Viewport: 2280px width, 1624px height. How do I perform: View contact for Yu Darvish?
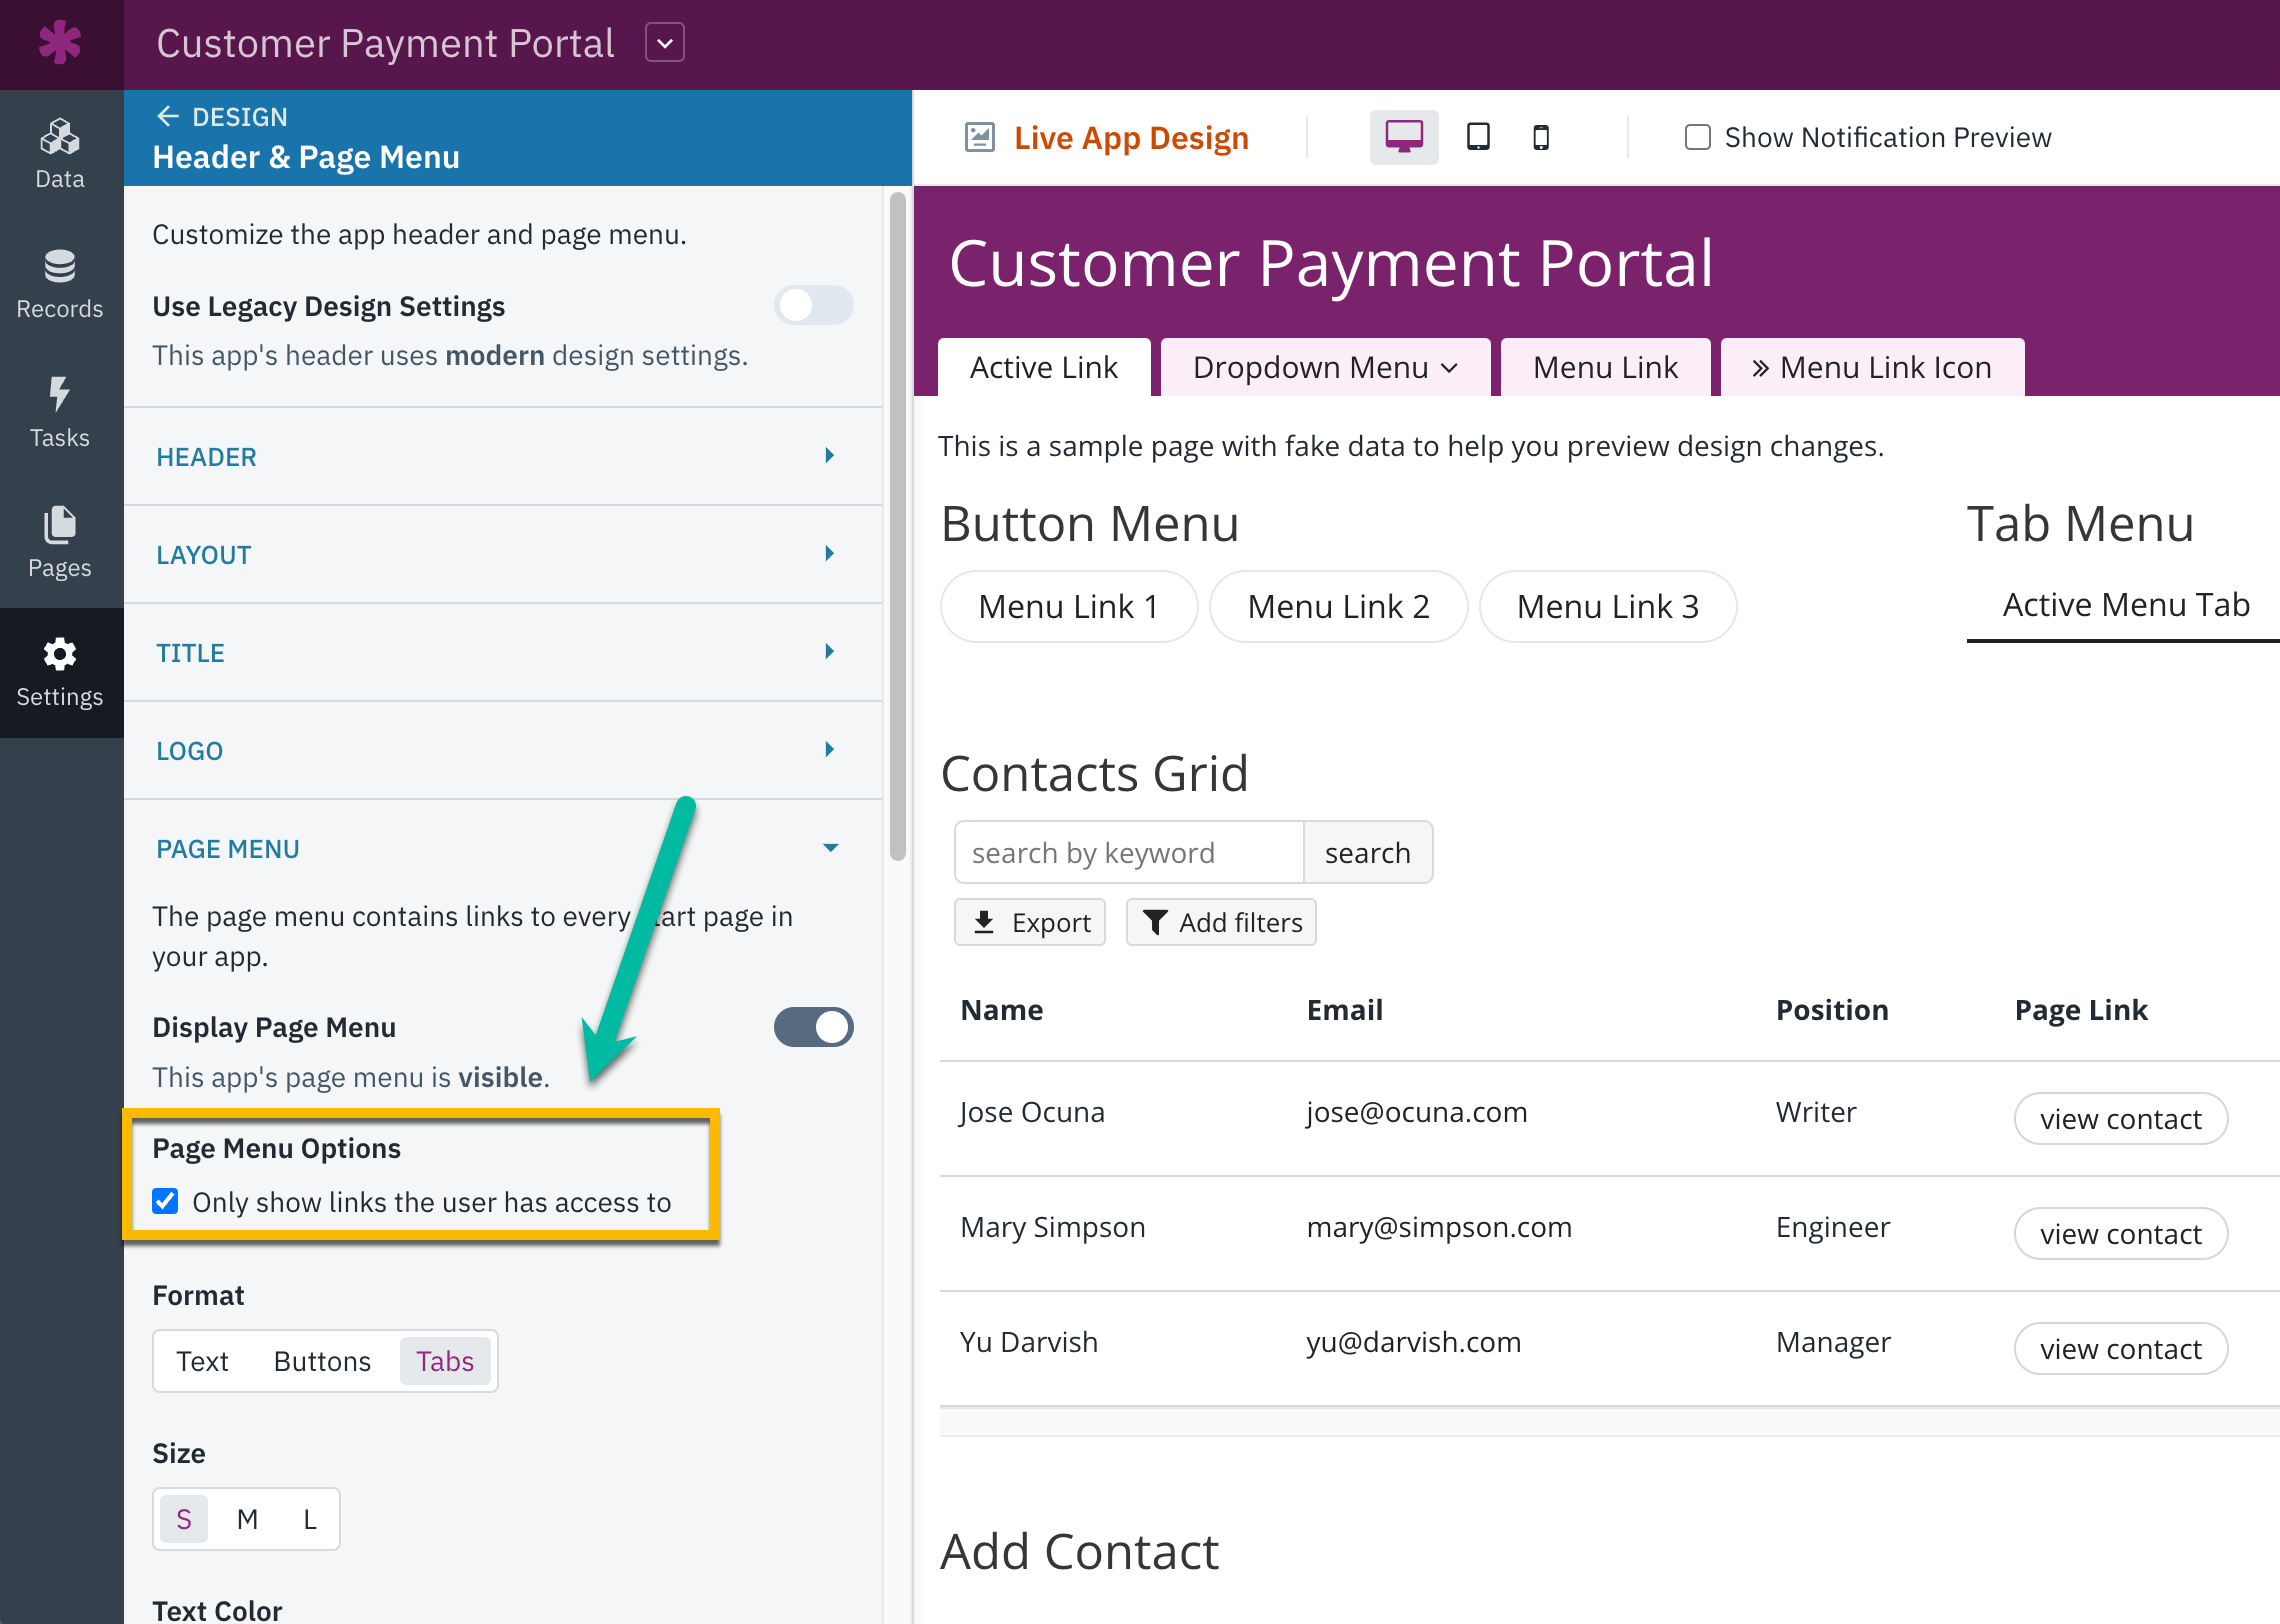click(2120, 1348)
